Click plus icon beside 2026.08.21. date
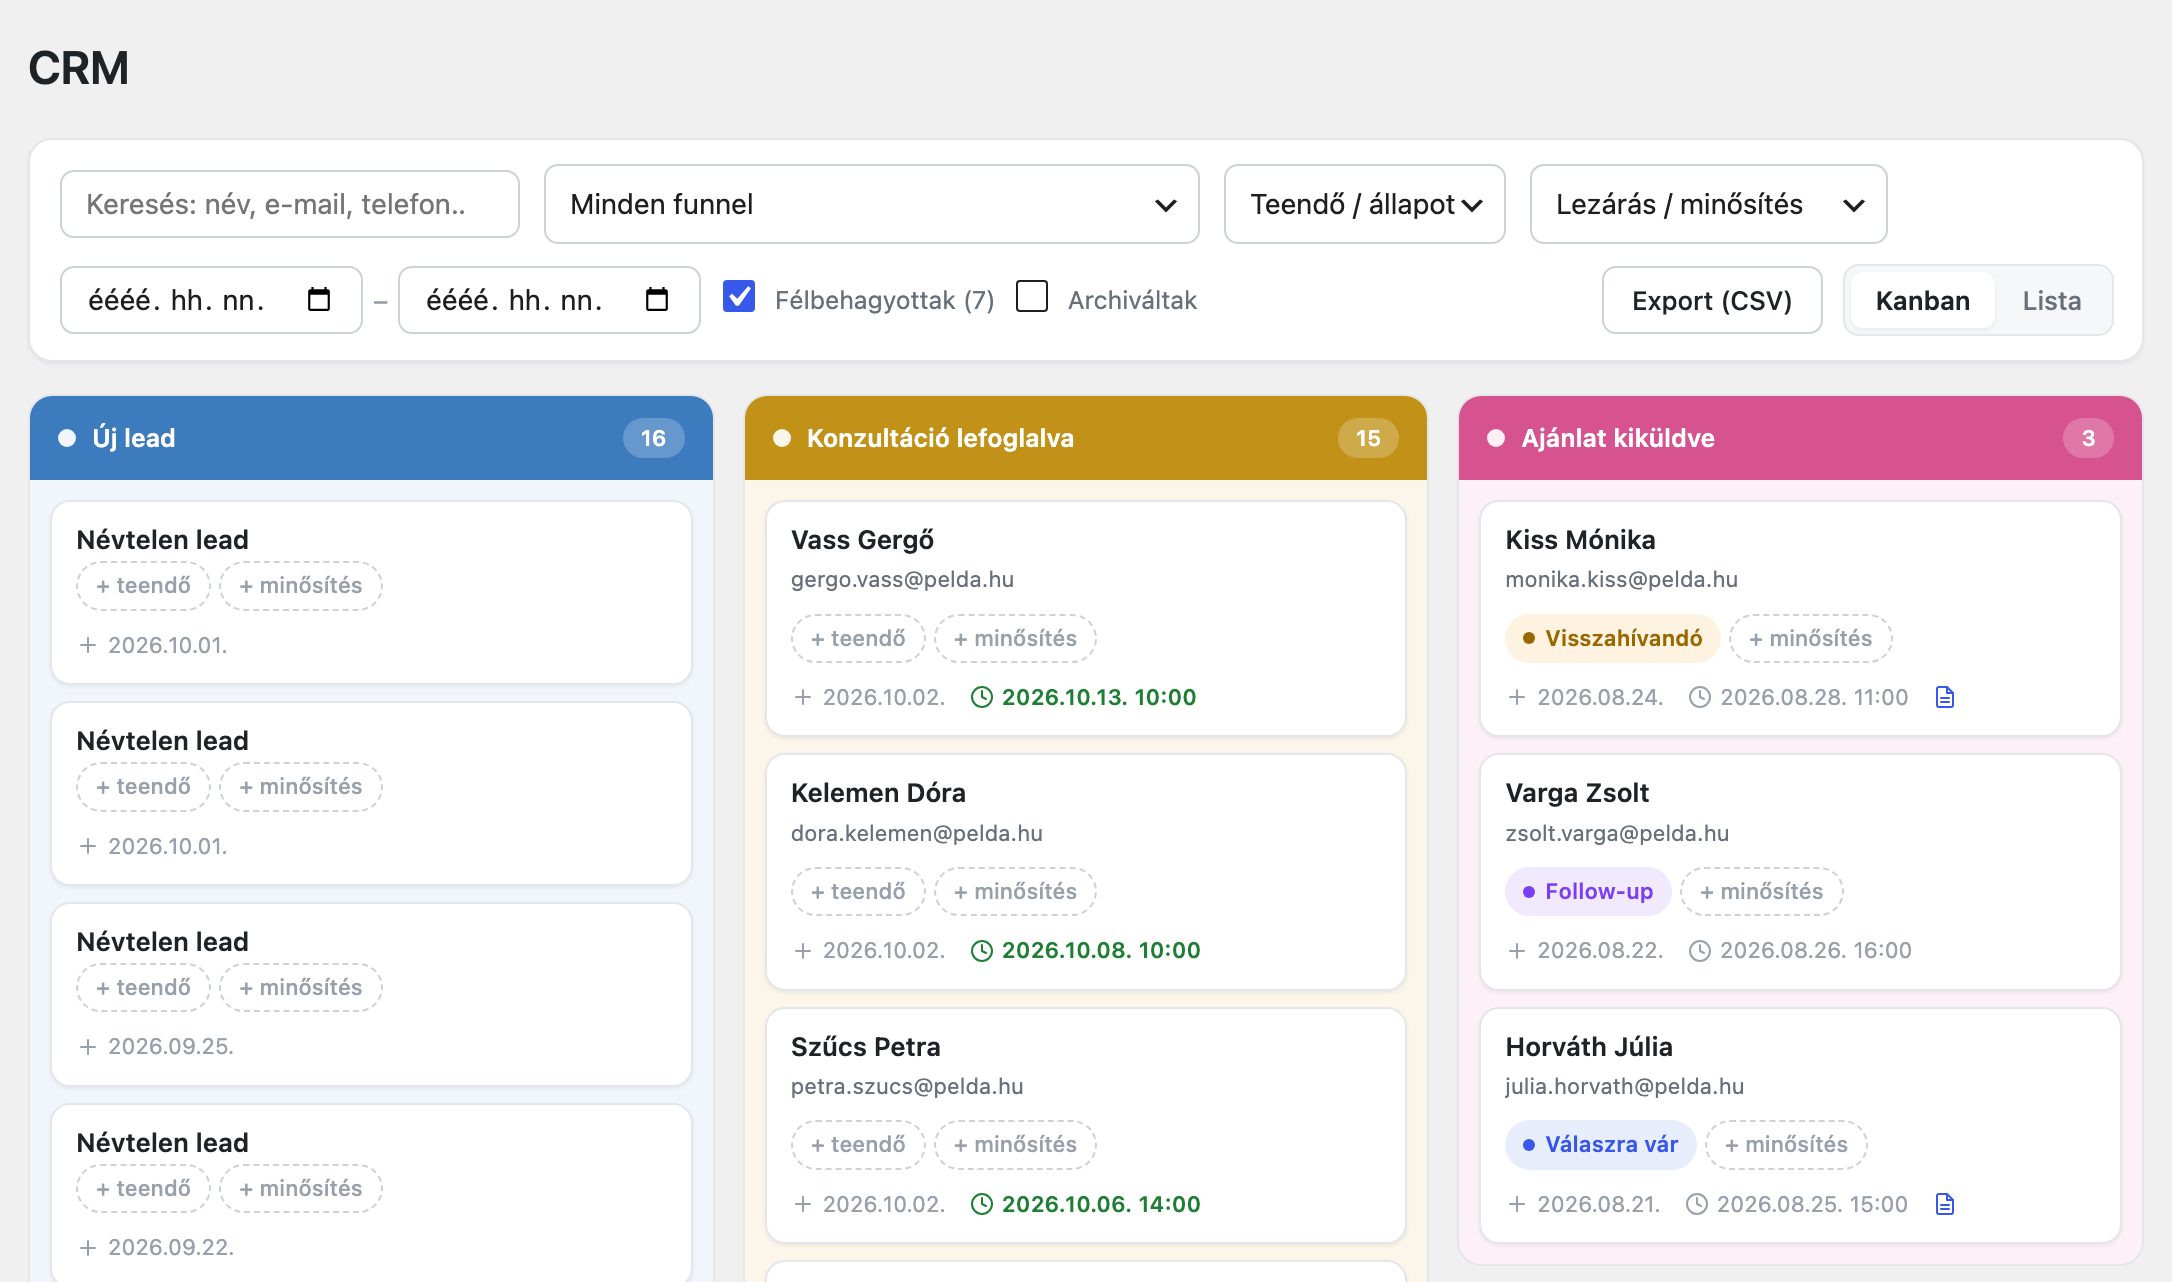Viewport: 2172px width, 1282px height. coord(1517,1204)
